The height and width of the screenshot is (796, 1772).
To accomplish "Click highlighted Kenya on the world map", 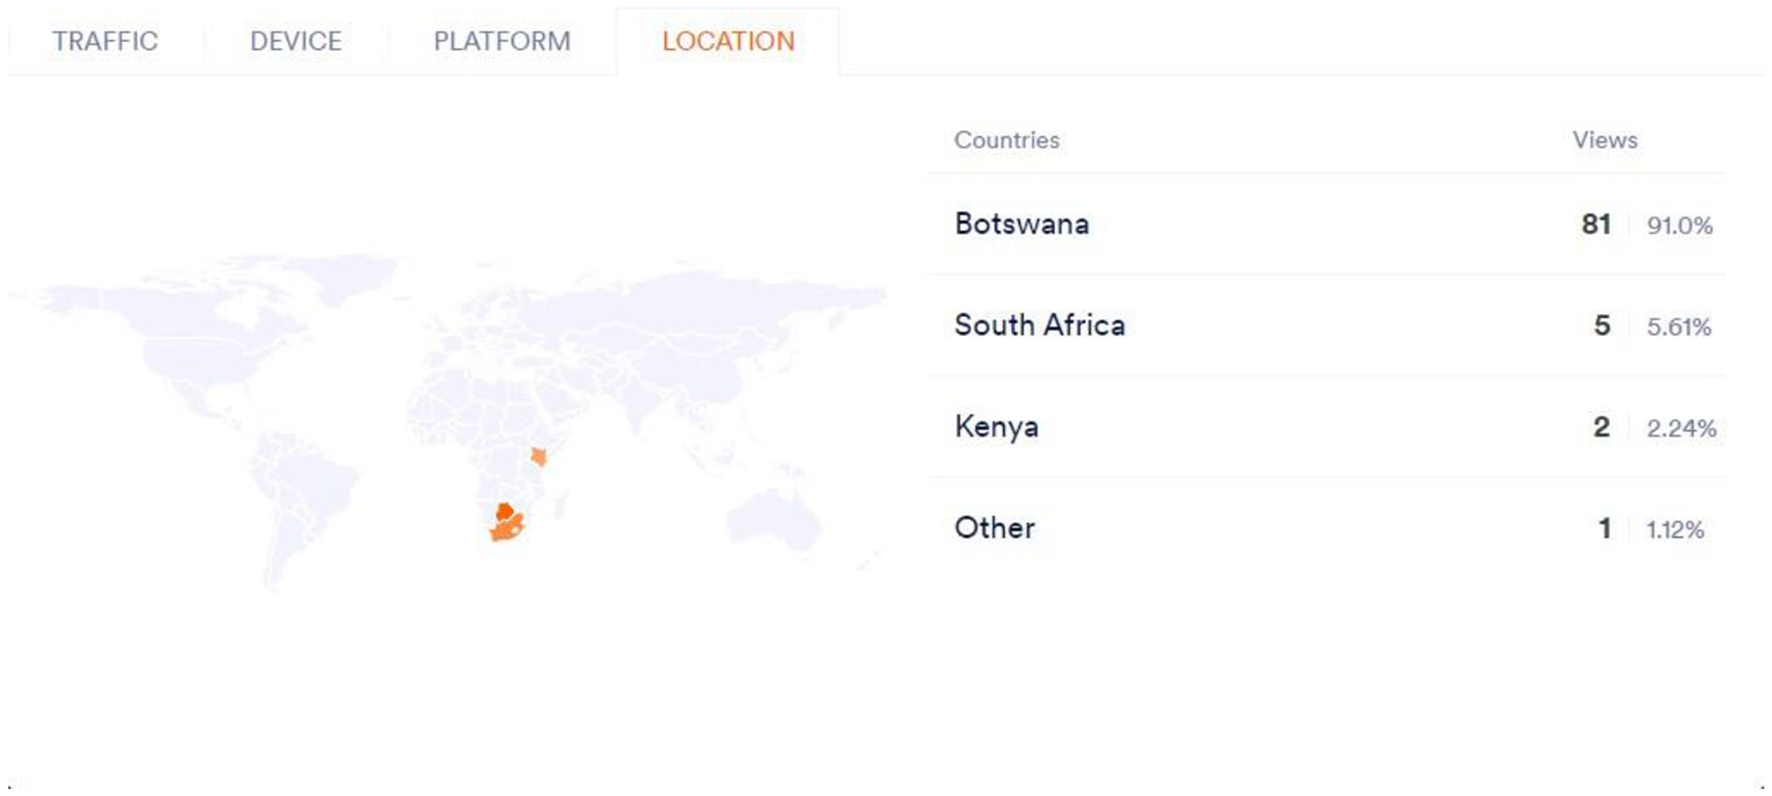I will point(539,457).
